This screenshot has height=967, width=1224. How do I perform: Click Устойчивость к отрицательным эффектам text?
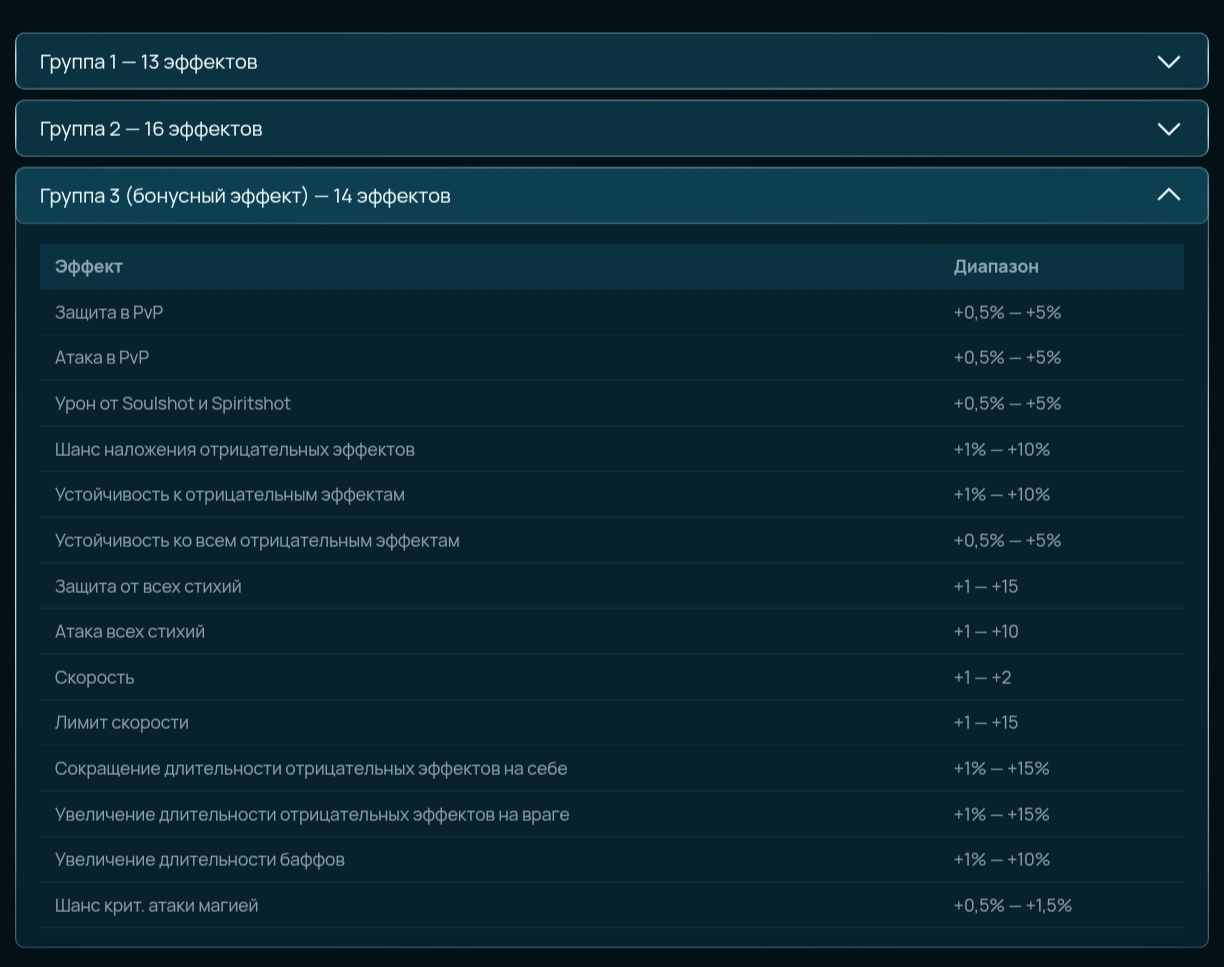click(x=230, y=494)
